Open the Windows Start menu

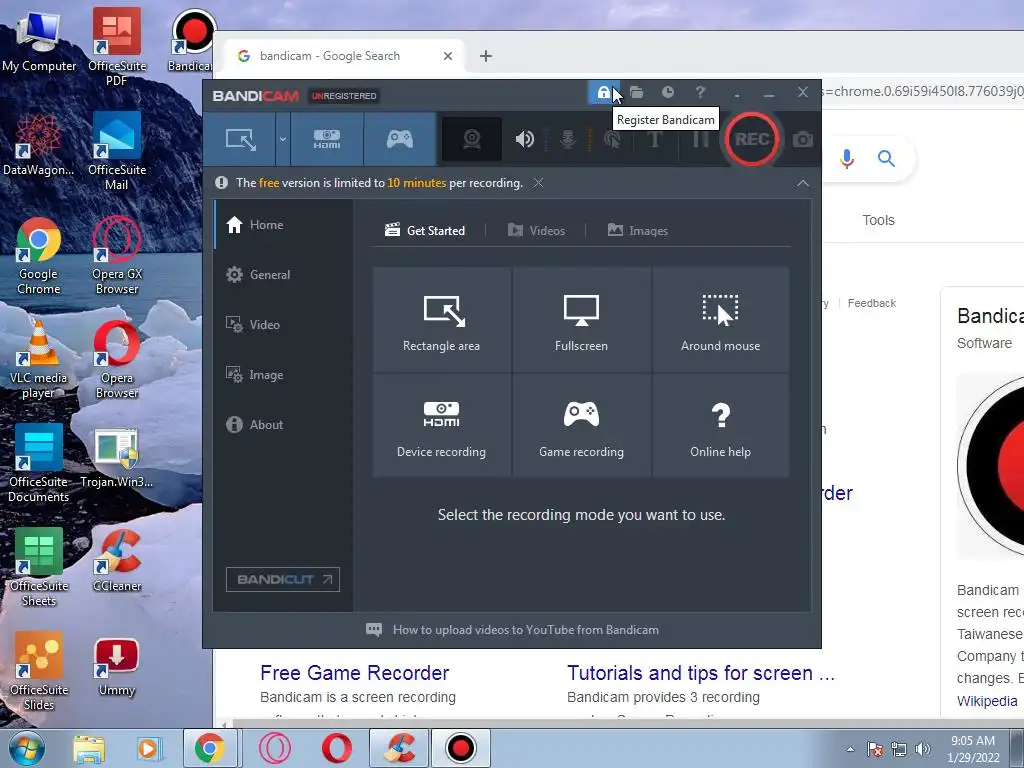pos(25,748)
